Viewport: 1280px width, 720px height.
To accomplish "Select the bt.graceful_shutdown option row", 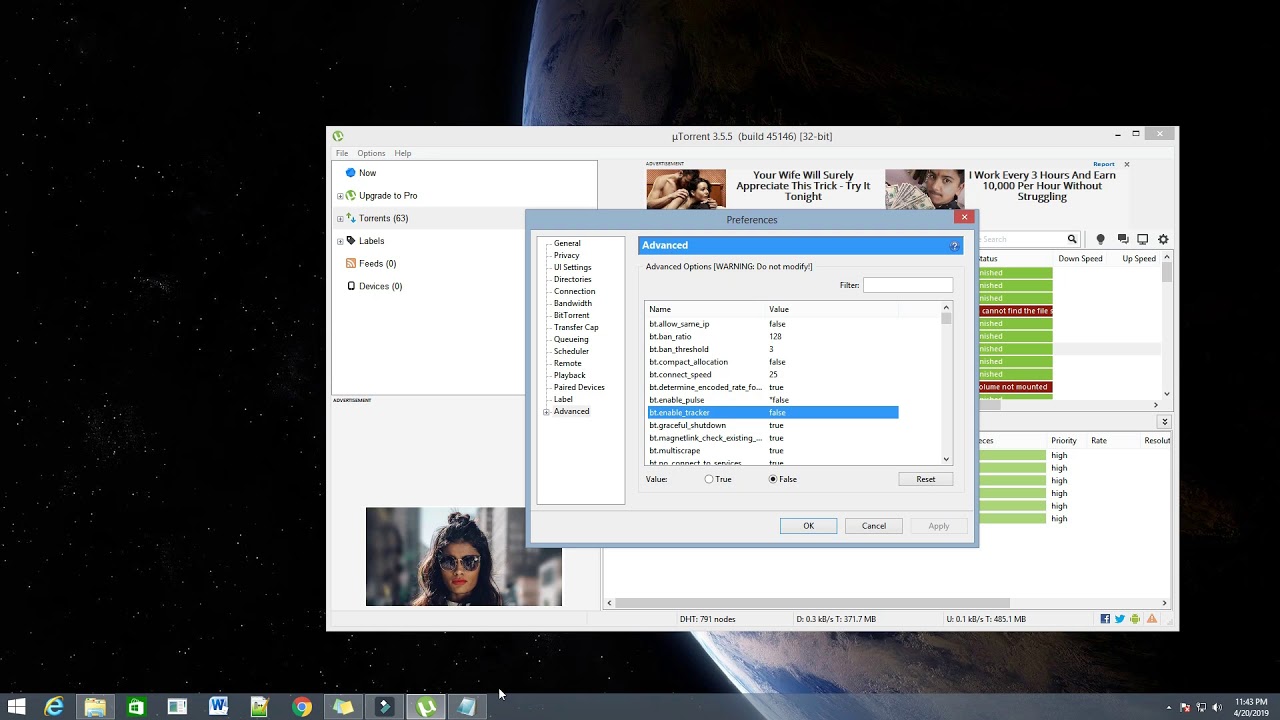I will coord(773,425).
